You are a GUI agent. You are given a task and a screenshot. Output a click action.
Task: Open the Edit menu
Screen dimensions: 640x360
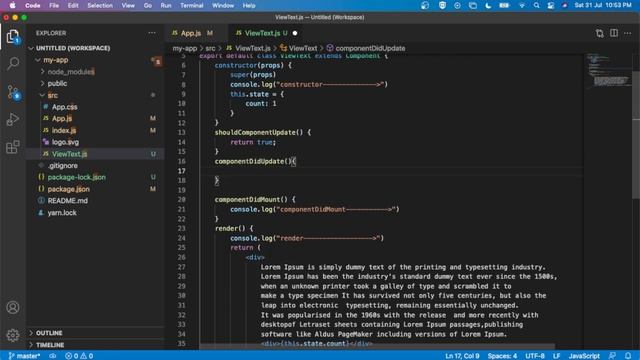point(73,5)
